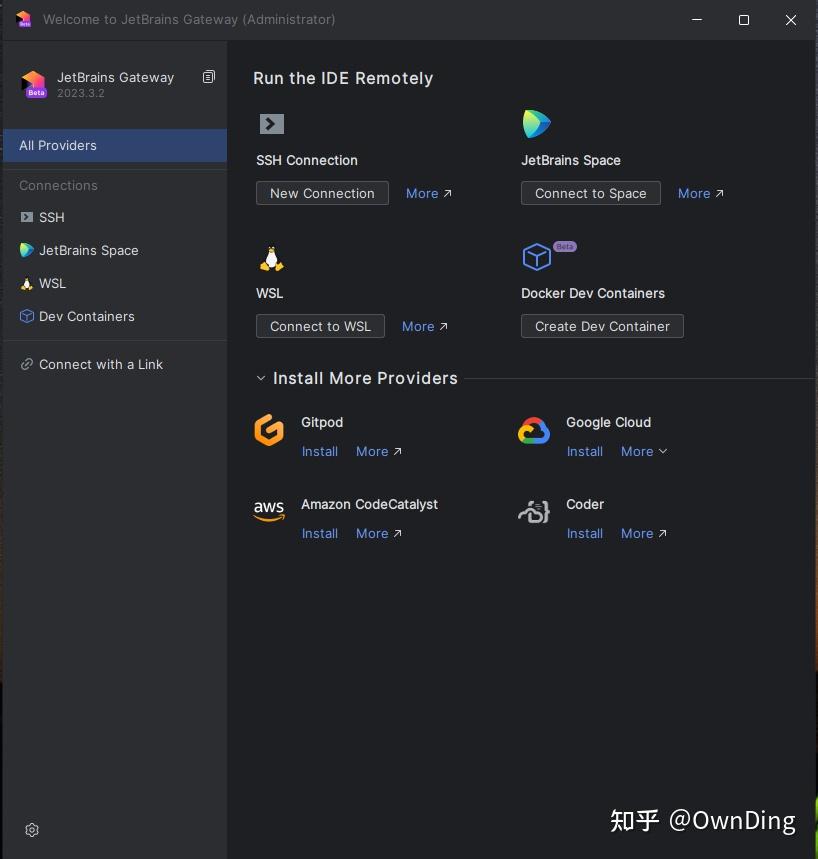818x859 pixels.
Task: Click the Coder logo icon
Action: 534,512
